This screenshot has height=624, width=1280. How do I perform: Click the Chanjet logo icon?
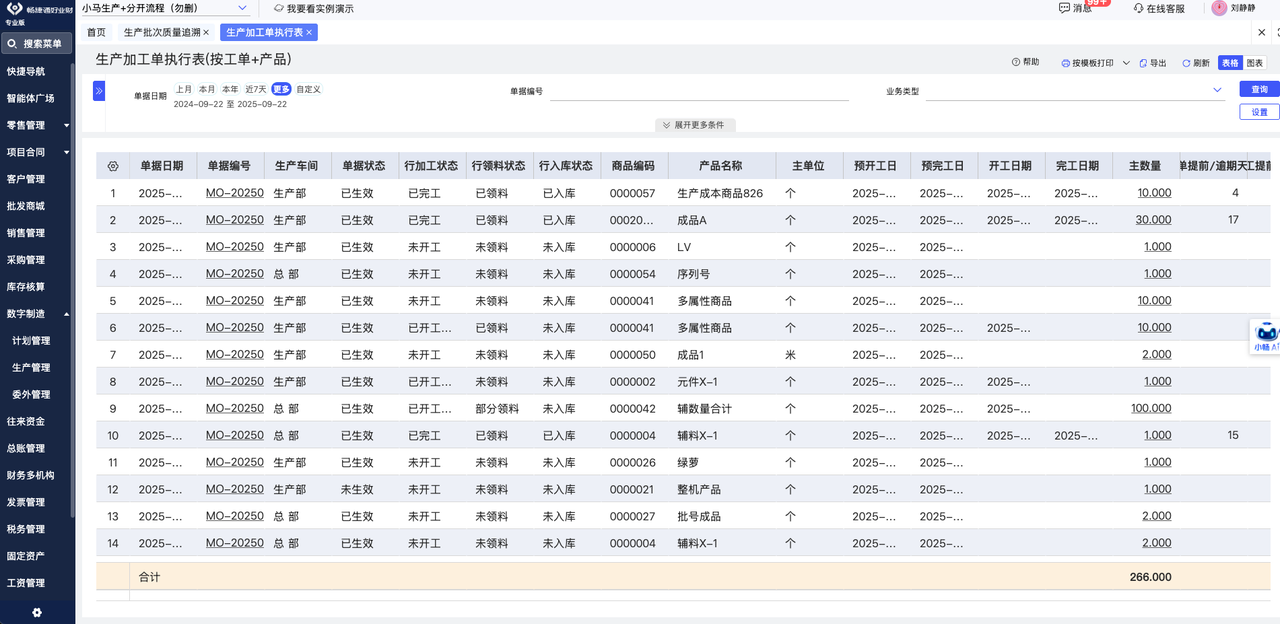(x=17, y=9)
